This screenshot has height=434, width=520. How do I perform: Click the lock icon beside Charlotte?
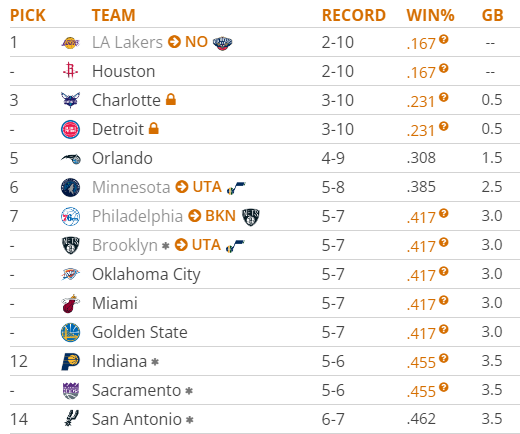[171, 99]
